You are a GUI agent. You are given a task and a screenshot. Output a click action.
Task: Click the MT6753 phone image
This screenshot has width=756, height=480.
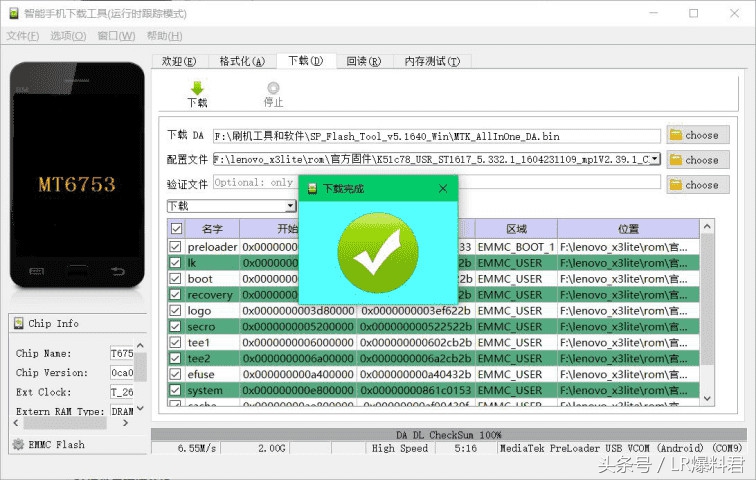click(77, 175)
